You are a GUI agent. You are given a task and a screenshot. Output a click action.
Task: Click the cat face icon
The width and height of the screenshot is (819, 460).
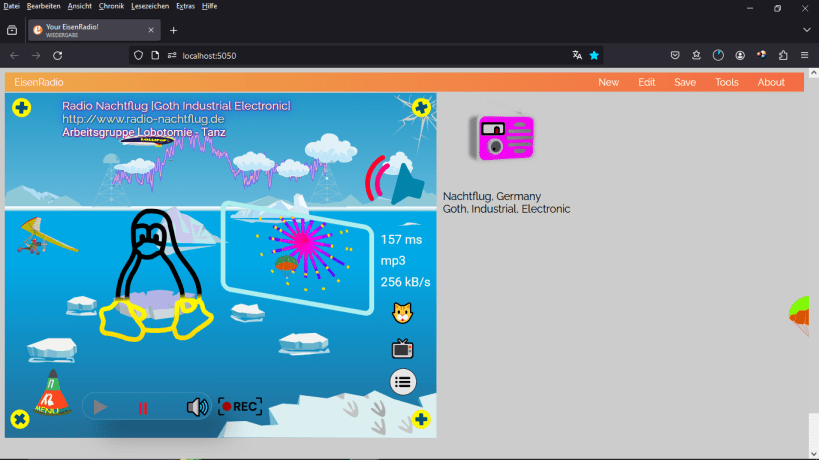[402, 313]
